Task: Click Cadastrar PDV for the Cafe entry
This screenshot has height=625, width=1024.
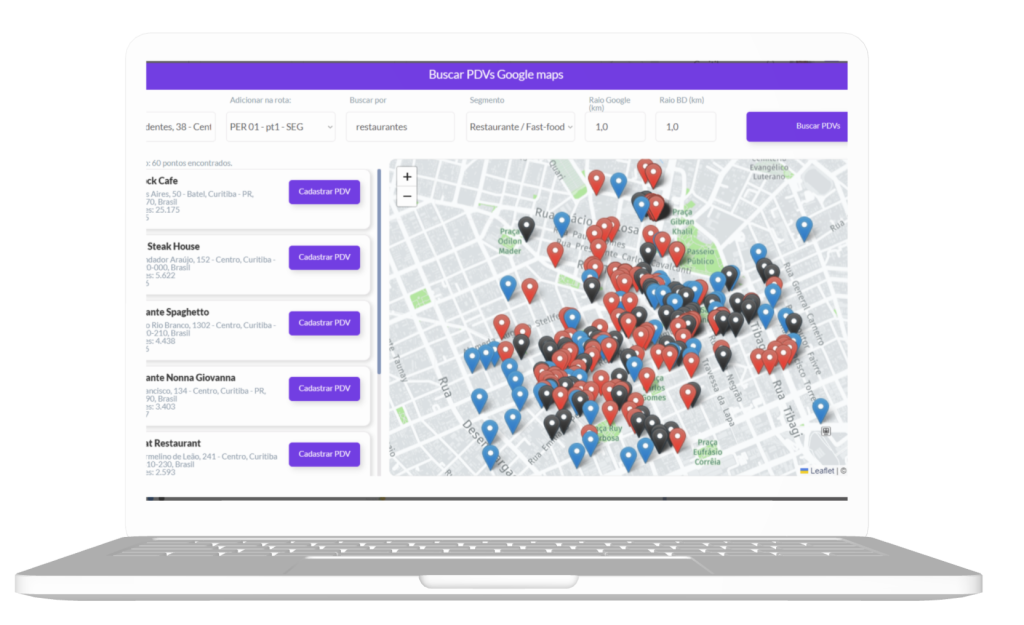Action: pos(324,192)
